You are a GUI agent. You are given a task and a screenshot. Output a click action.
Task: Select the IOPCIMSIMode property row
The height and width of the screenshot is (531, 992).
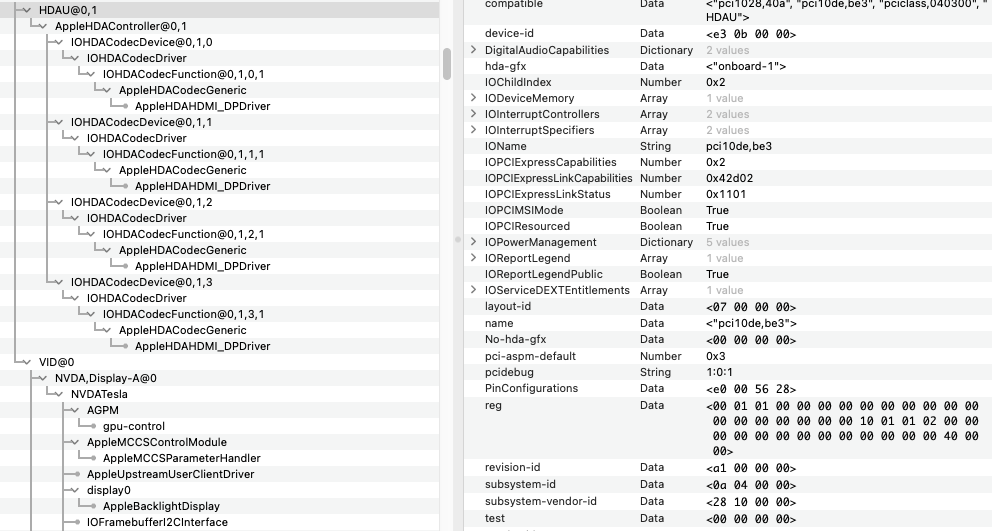point(728,210)
